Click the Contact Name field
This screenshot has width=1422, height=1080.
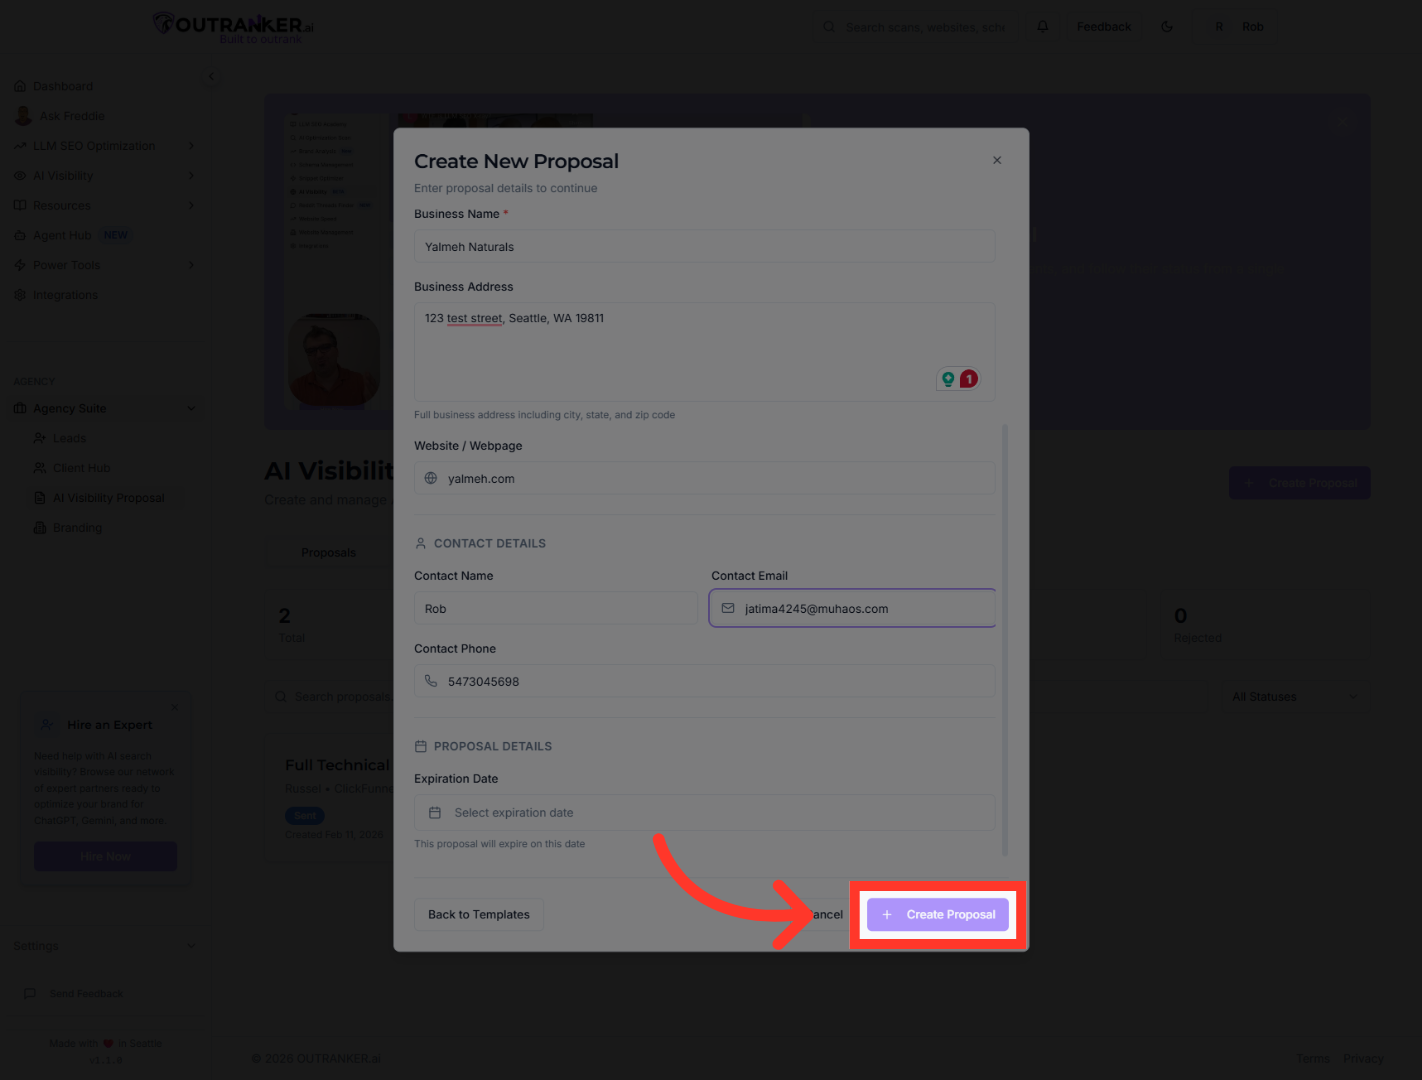click(555, 609)
